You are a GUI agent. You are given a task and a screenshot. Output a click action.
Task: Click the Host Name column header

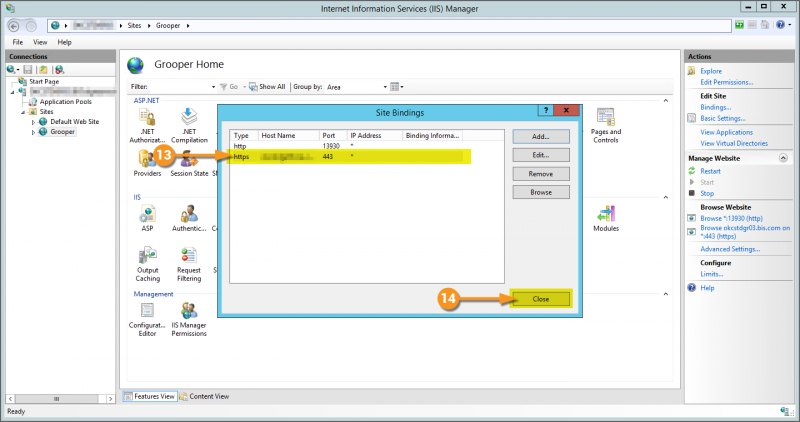289,136
